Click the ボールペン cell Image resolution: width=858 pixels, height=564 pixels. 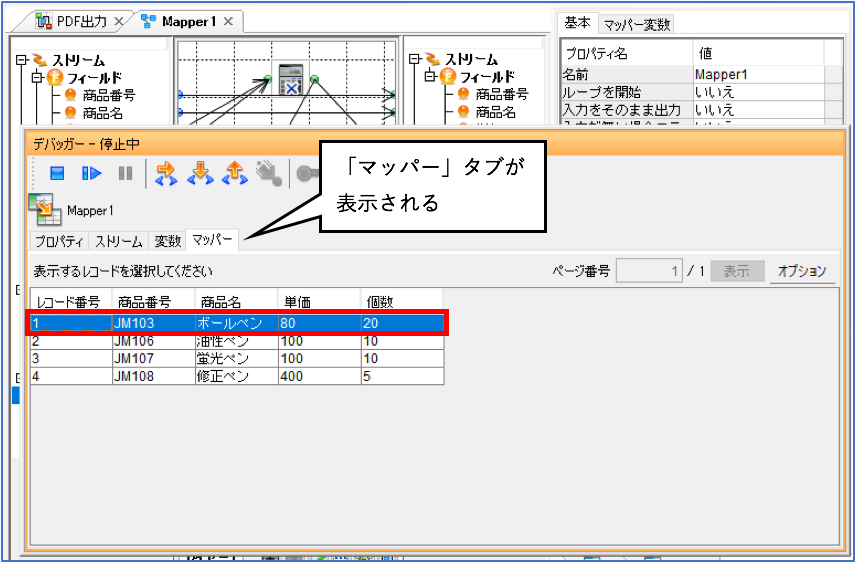[x=236, y=323]
